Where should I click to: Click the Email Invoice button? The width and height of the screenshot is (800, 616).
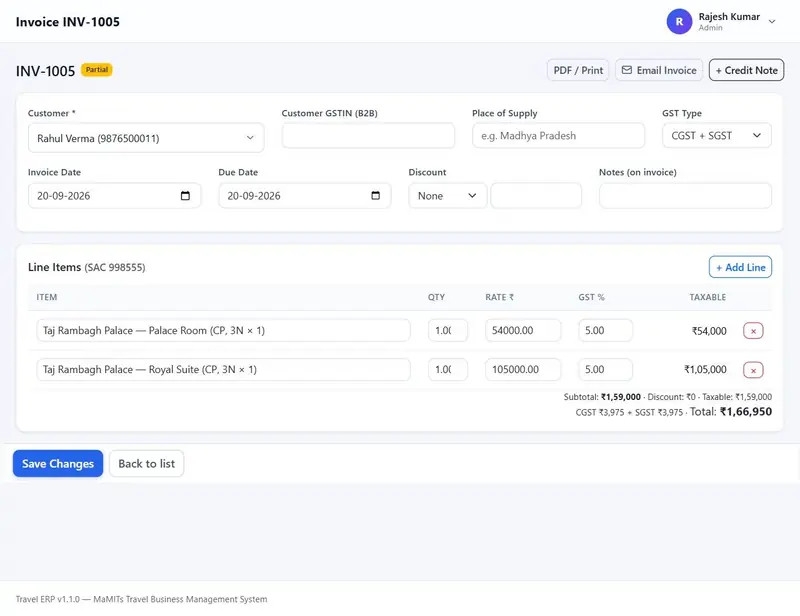(x=659, y=70)
